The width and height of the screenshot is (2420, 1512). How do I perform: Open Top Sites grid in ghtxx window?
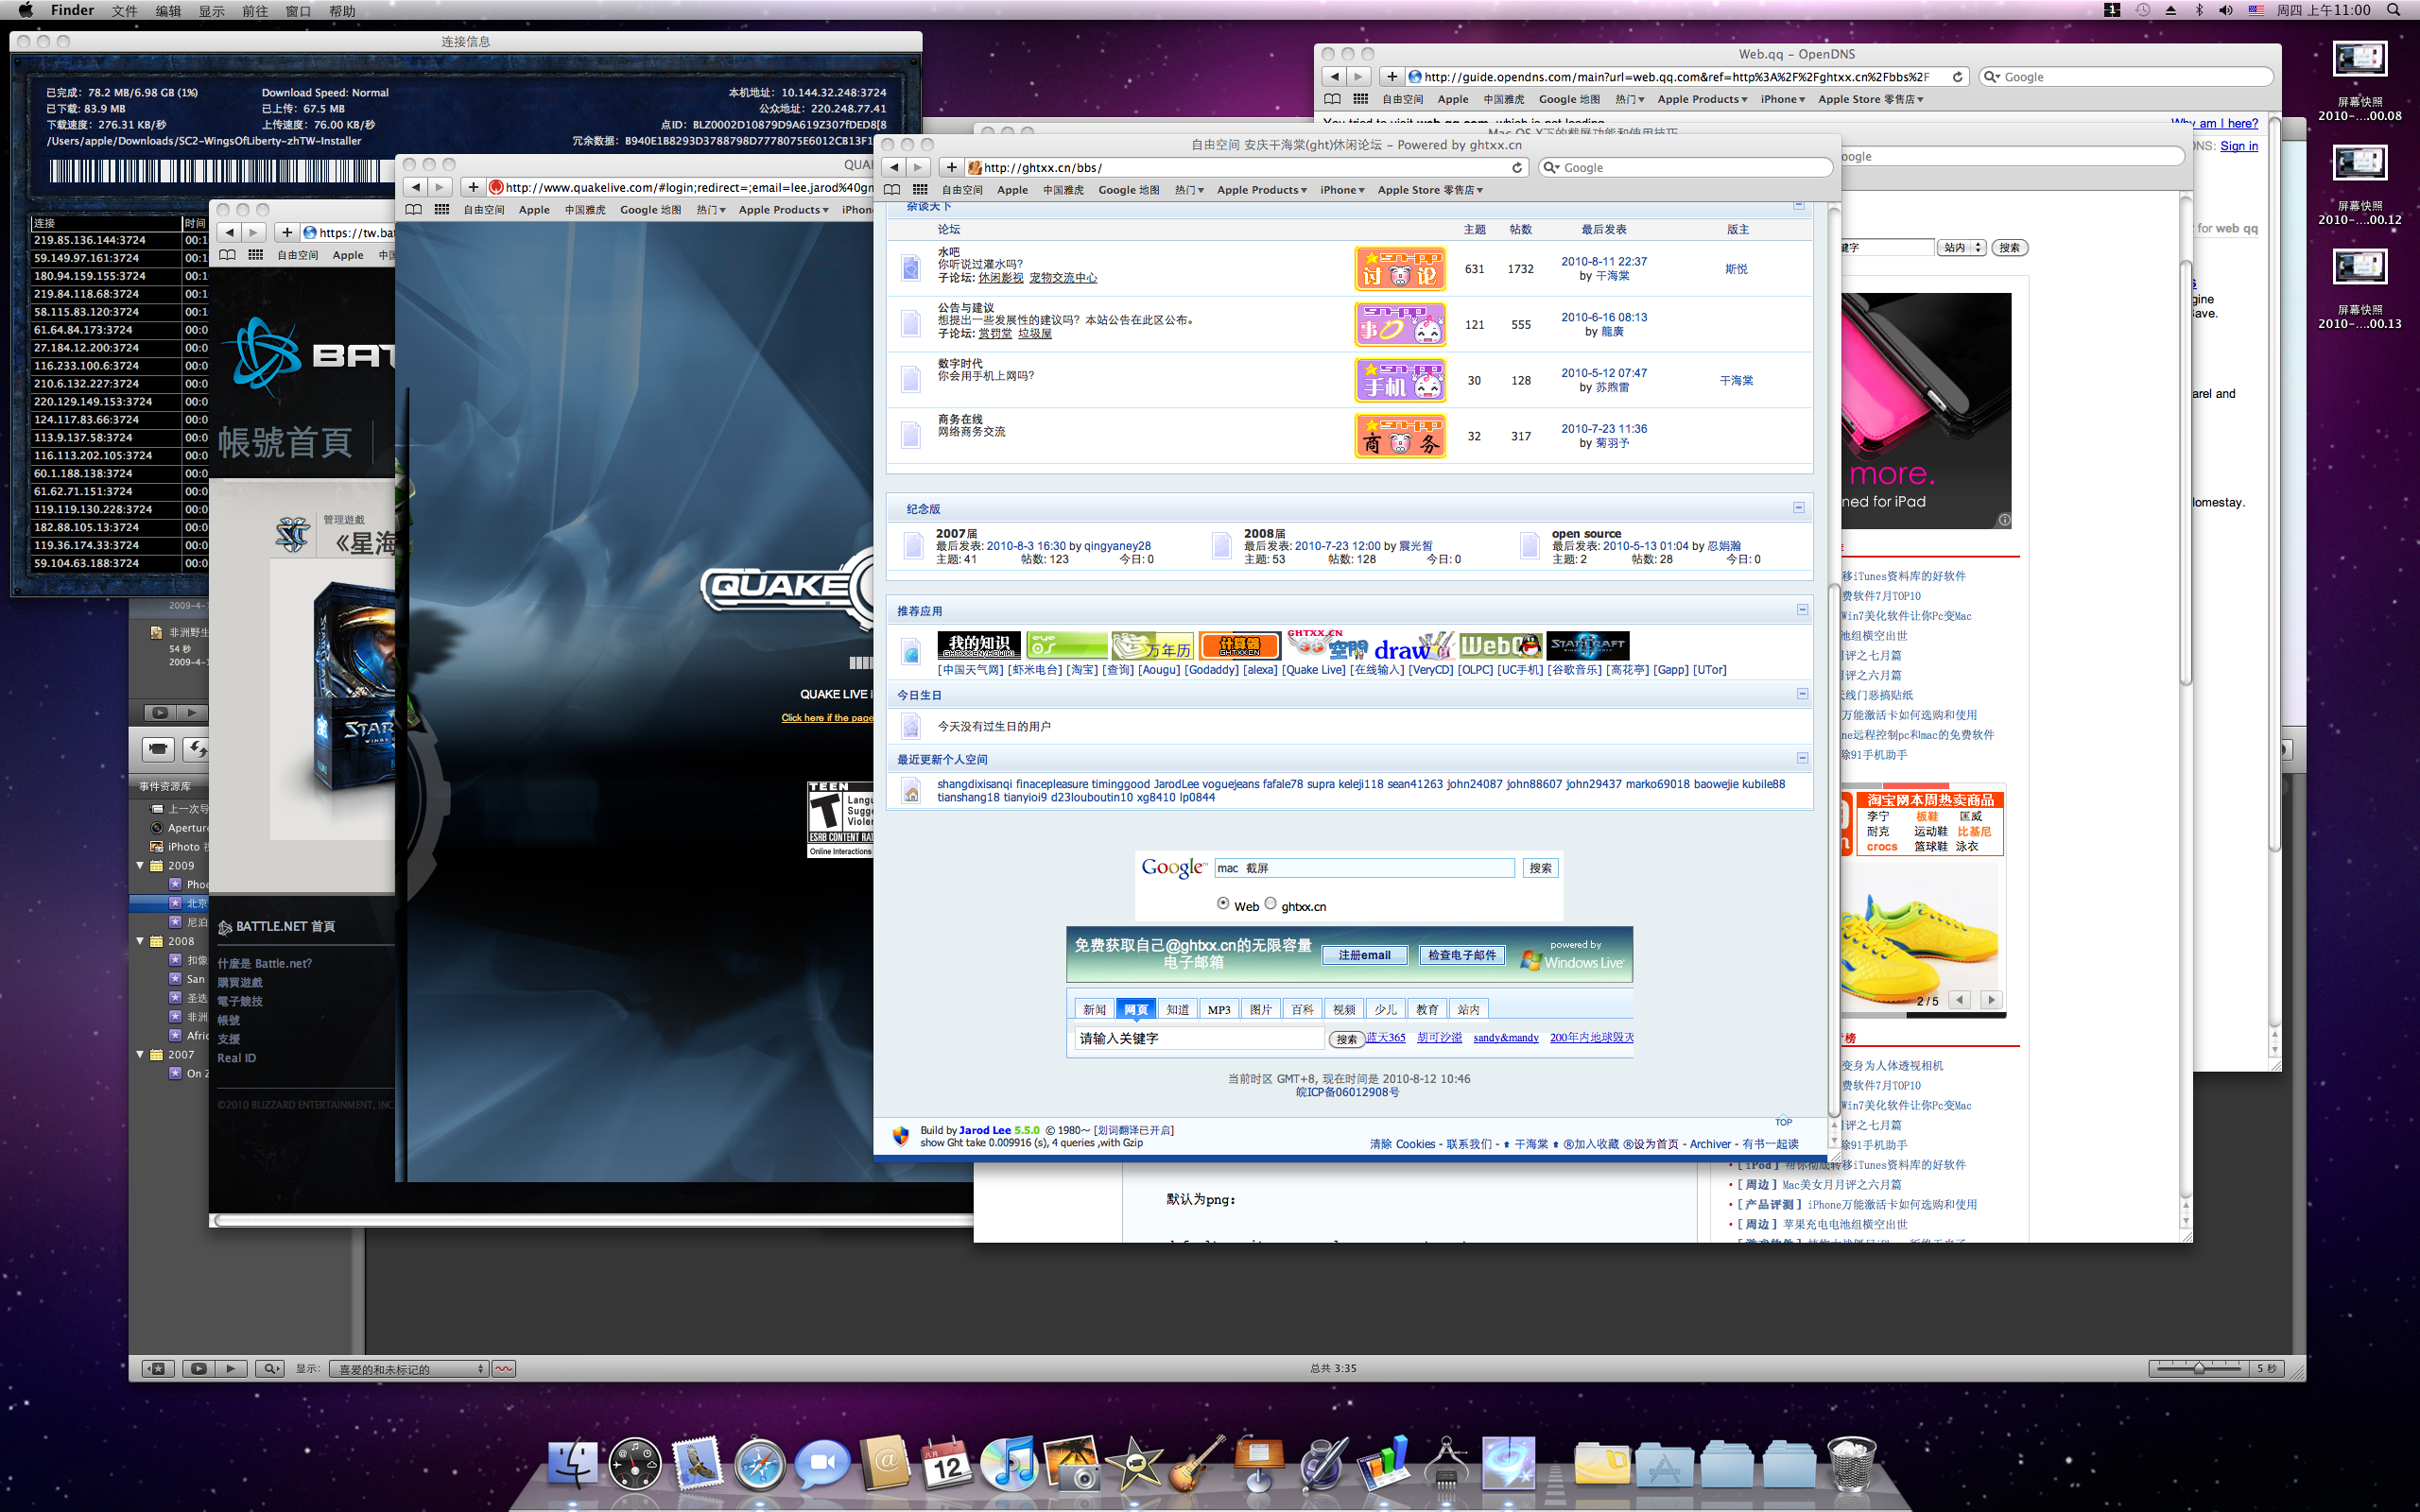click(920, 190)
